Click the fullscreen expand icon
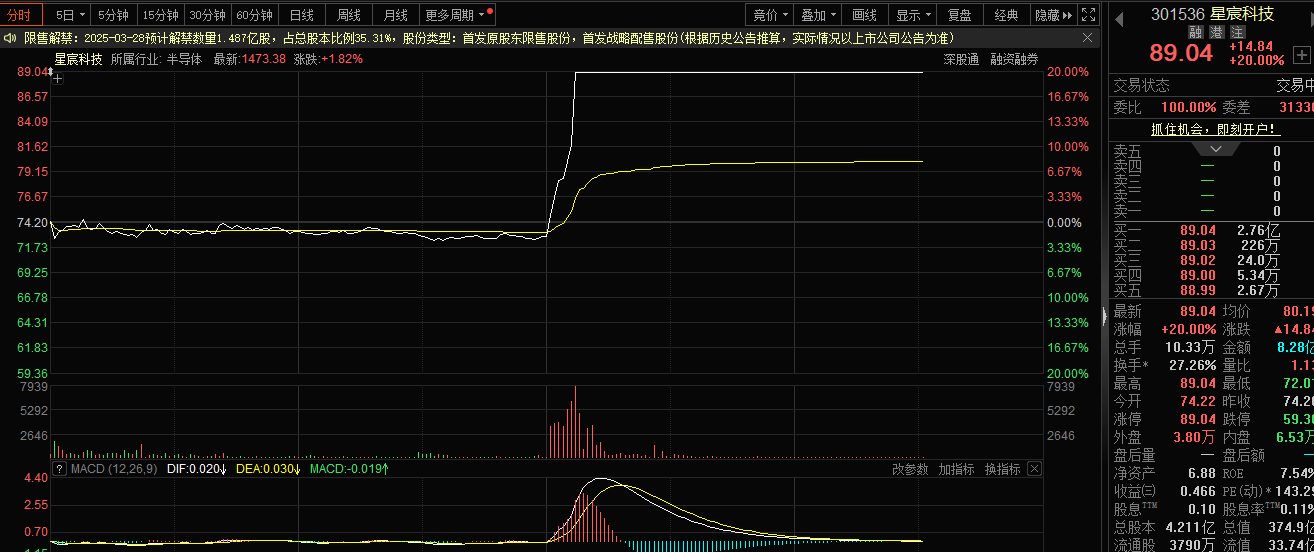Screen dimensions: 1314x552 click(1089, 15)
